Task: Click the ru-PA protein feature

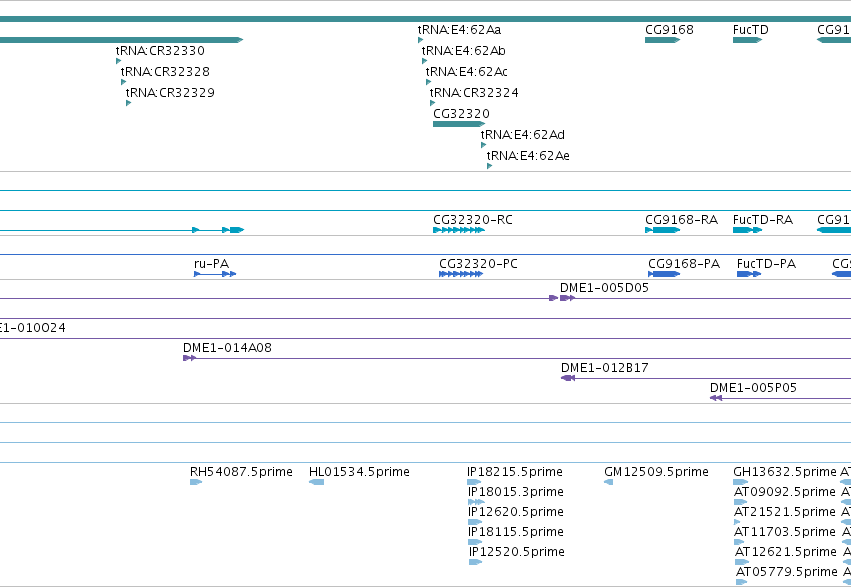Action: 215,274
